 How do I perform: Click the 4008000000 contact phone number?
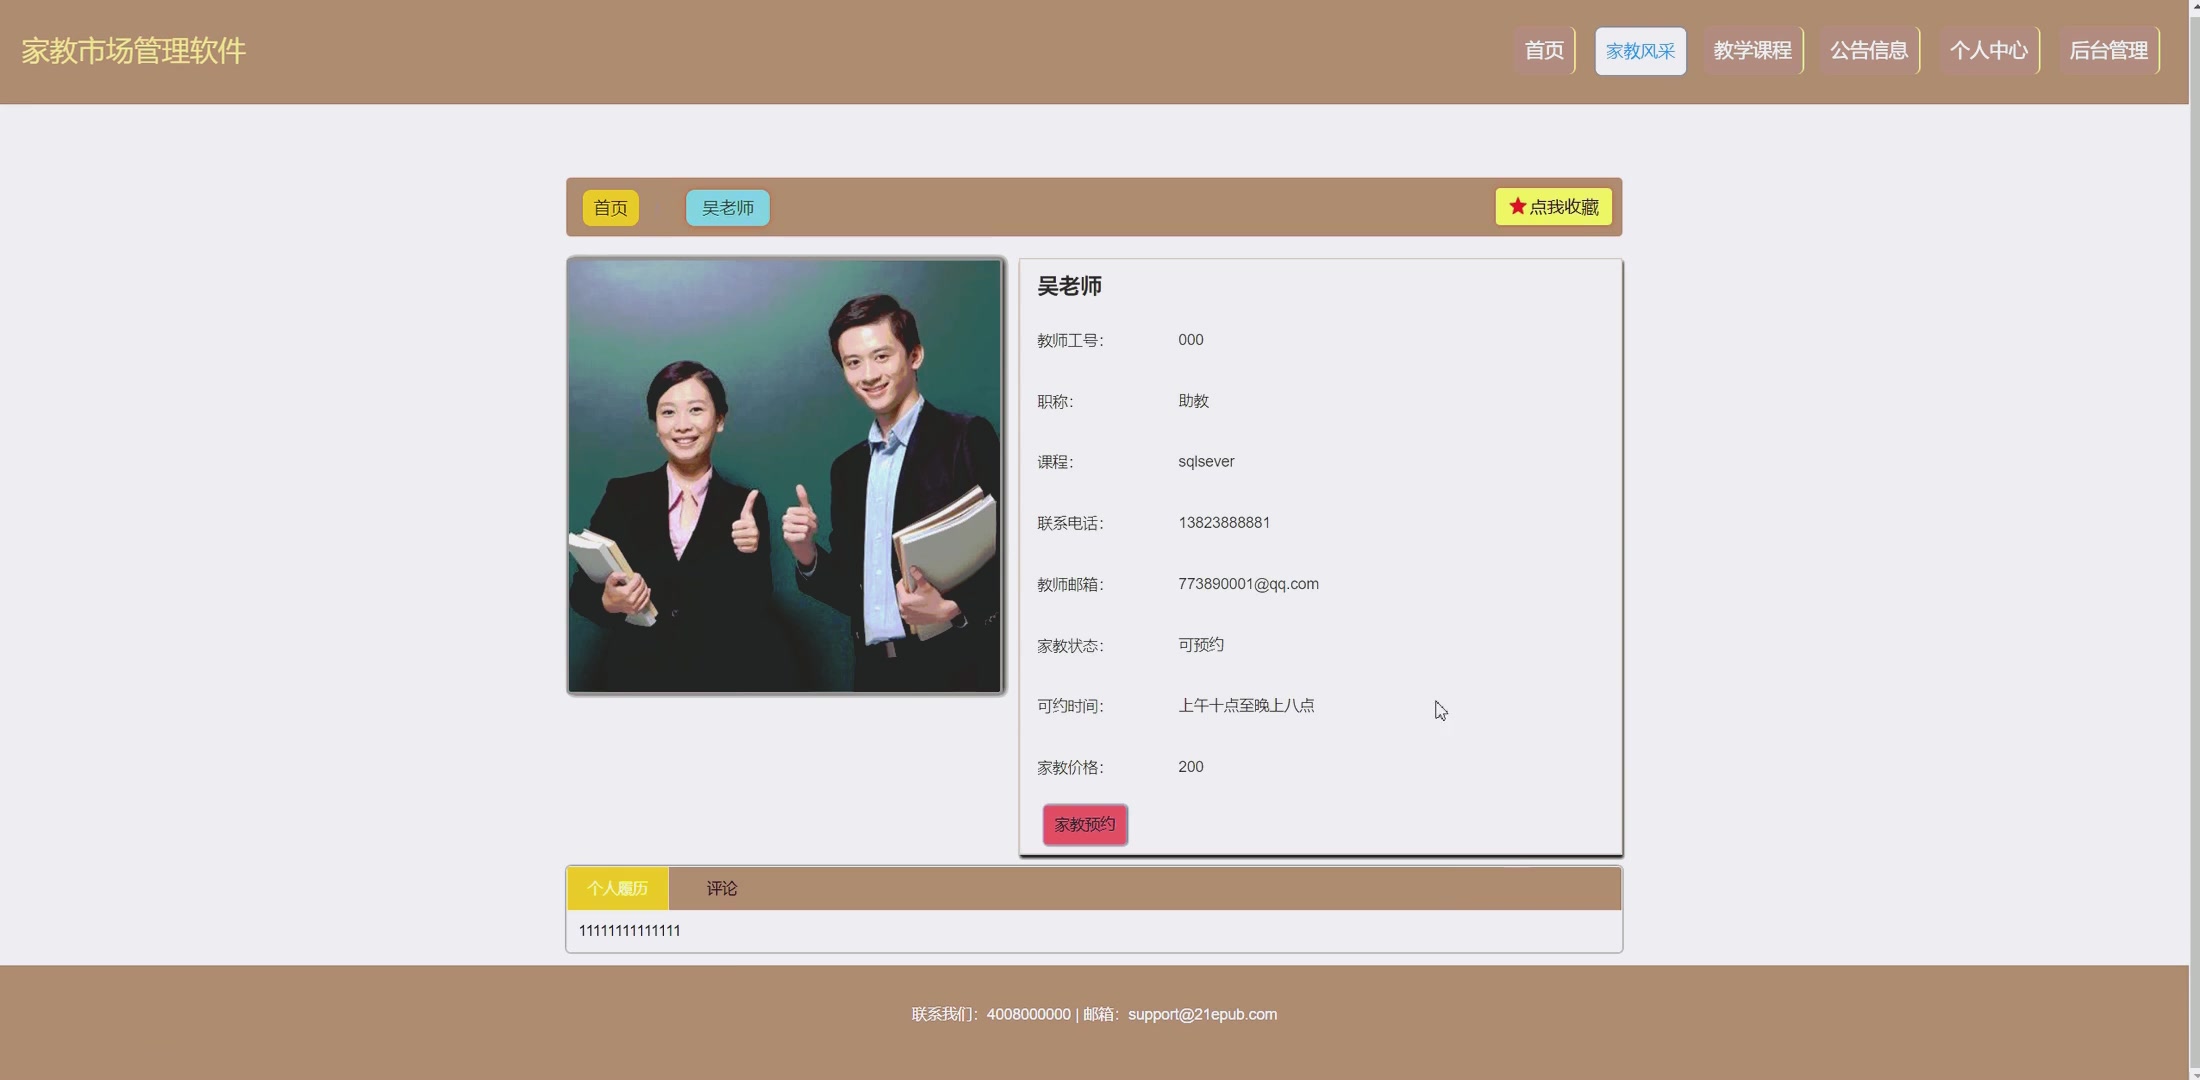click(1027, 1013)
